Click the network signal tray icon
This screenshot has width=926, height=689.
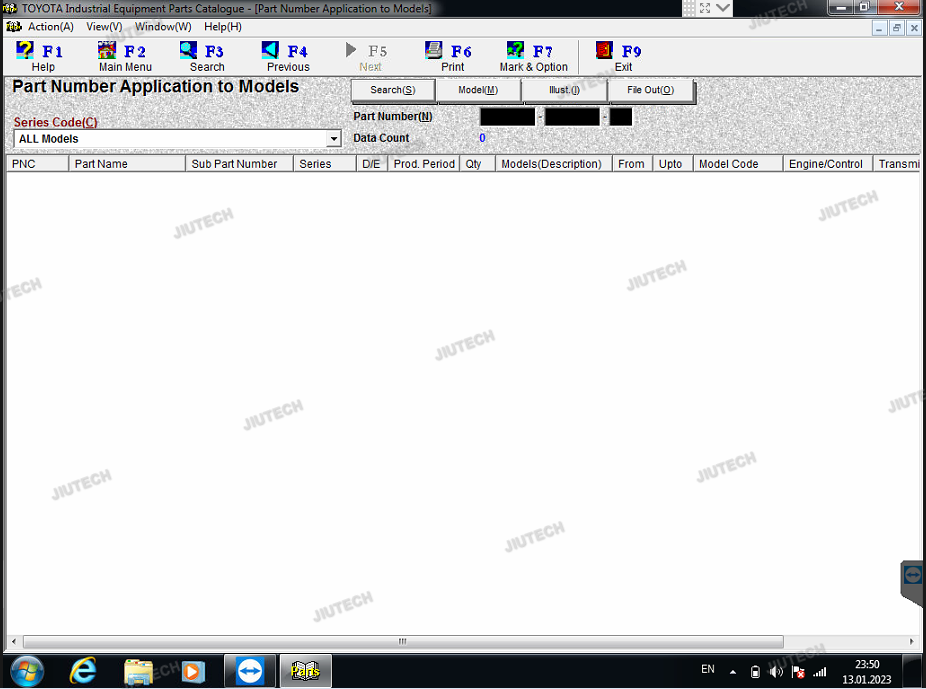pos(820,672)
